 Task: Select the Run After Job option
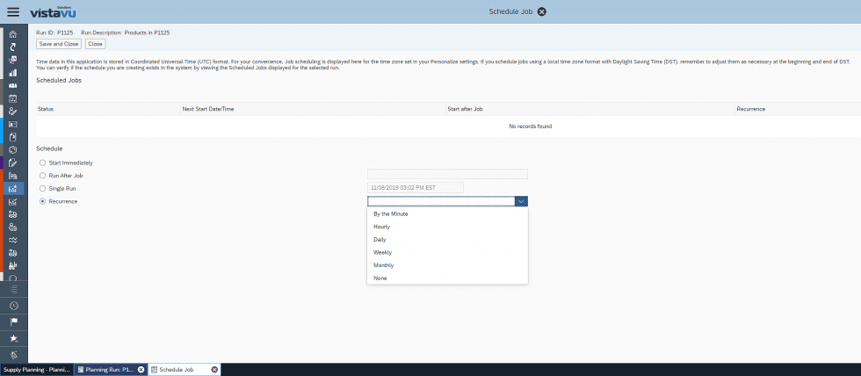pyautogui.click(x=42, y=176)
